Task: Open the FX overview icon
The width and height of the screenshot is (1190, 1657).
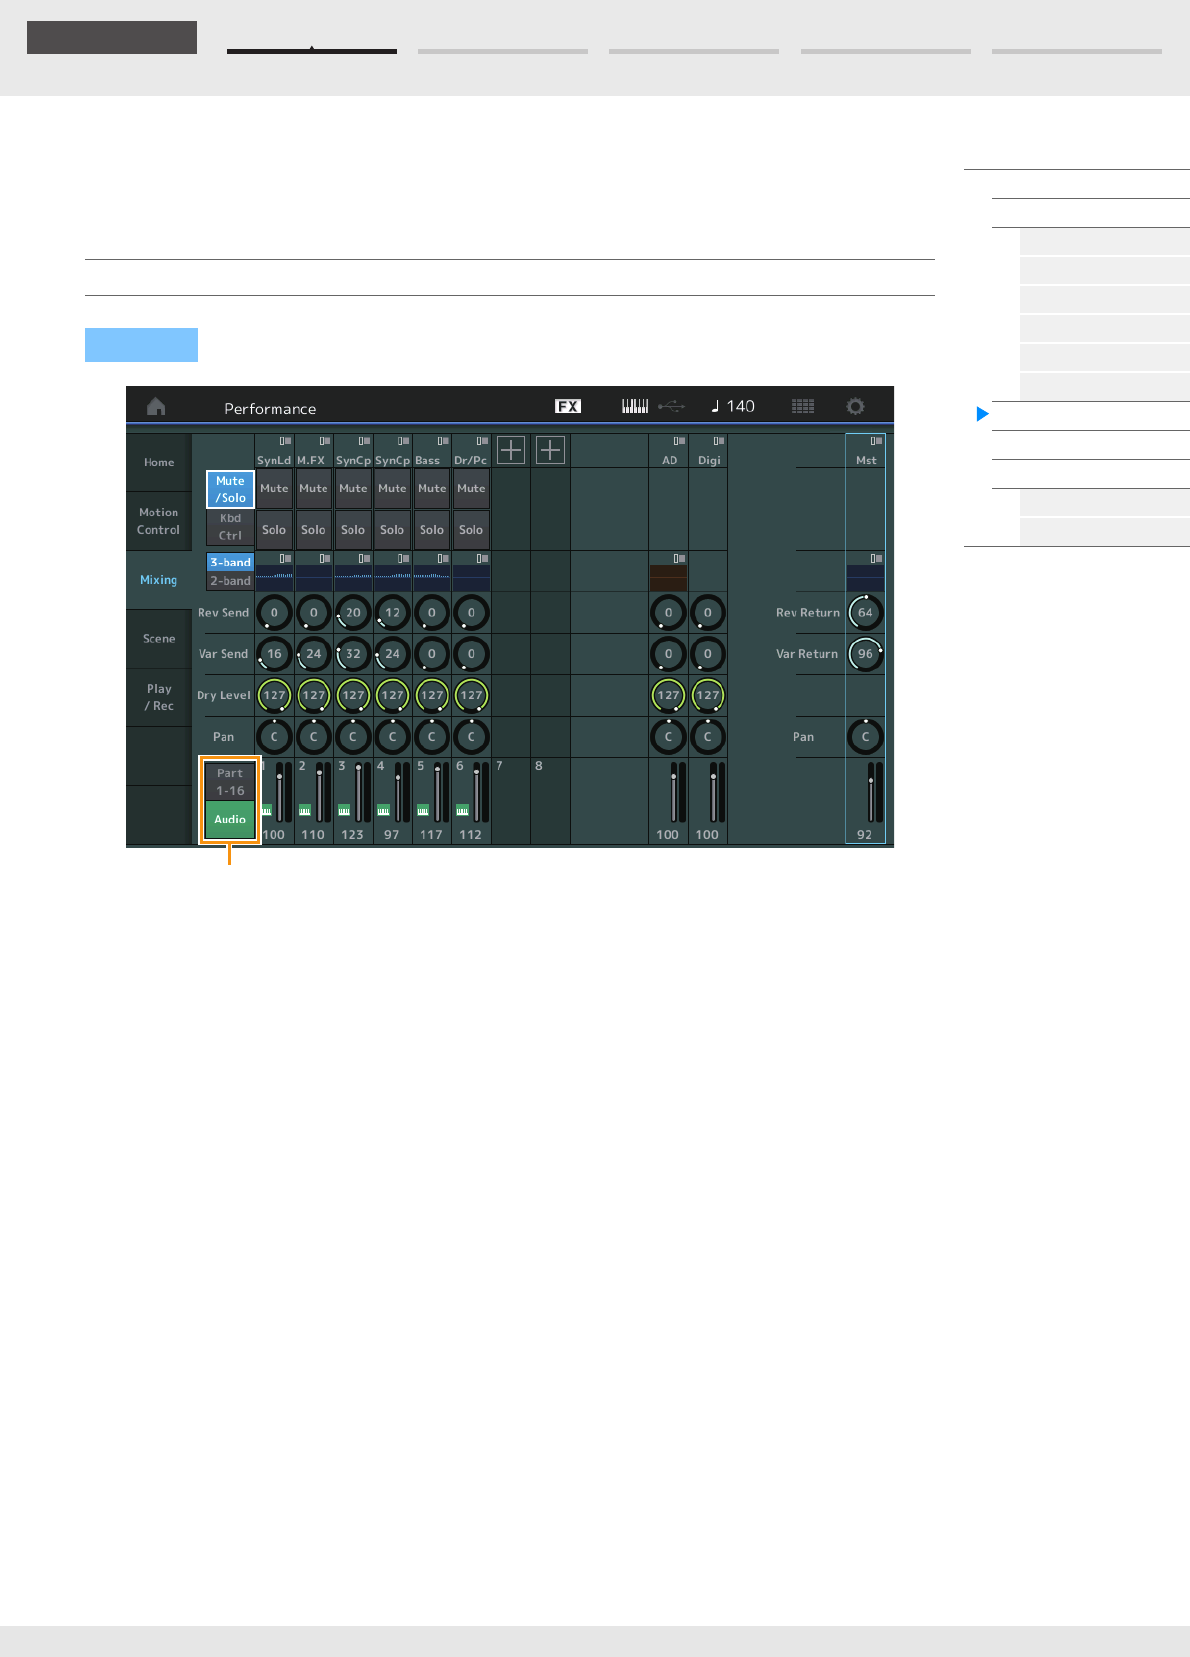Action: coord(568,406)
